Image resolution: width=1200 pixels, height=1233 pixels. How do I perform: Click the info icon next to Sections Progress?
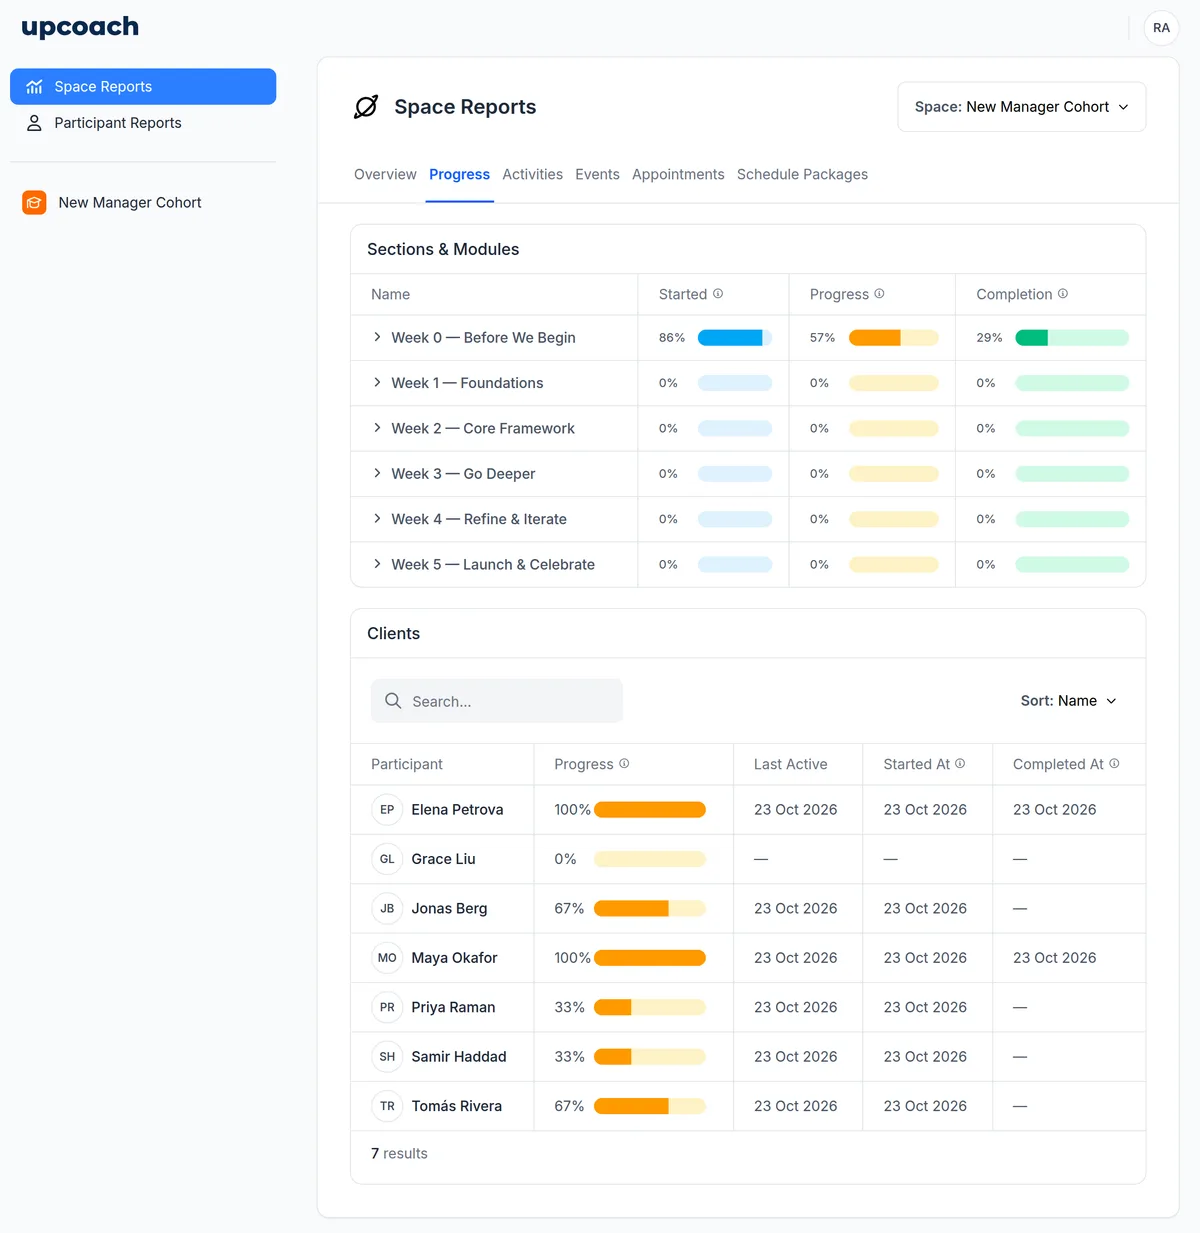point(879,294)
